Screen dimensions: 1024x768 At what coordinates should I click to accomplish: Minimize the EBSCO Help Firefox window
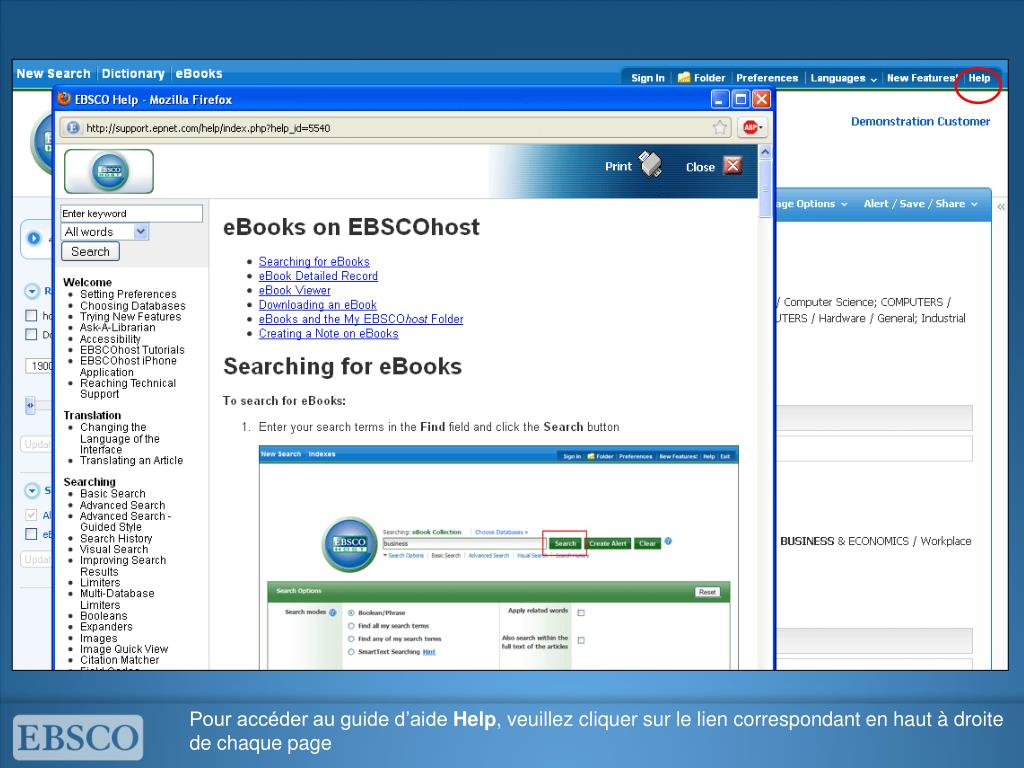point(720,99)
